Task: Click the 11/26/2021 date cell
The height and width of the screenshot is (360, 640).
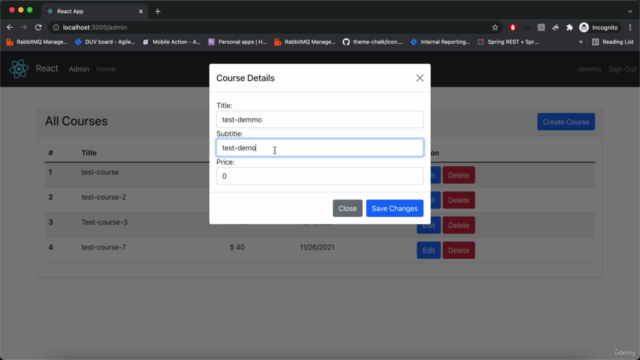Action: 317,247
